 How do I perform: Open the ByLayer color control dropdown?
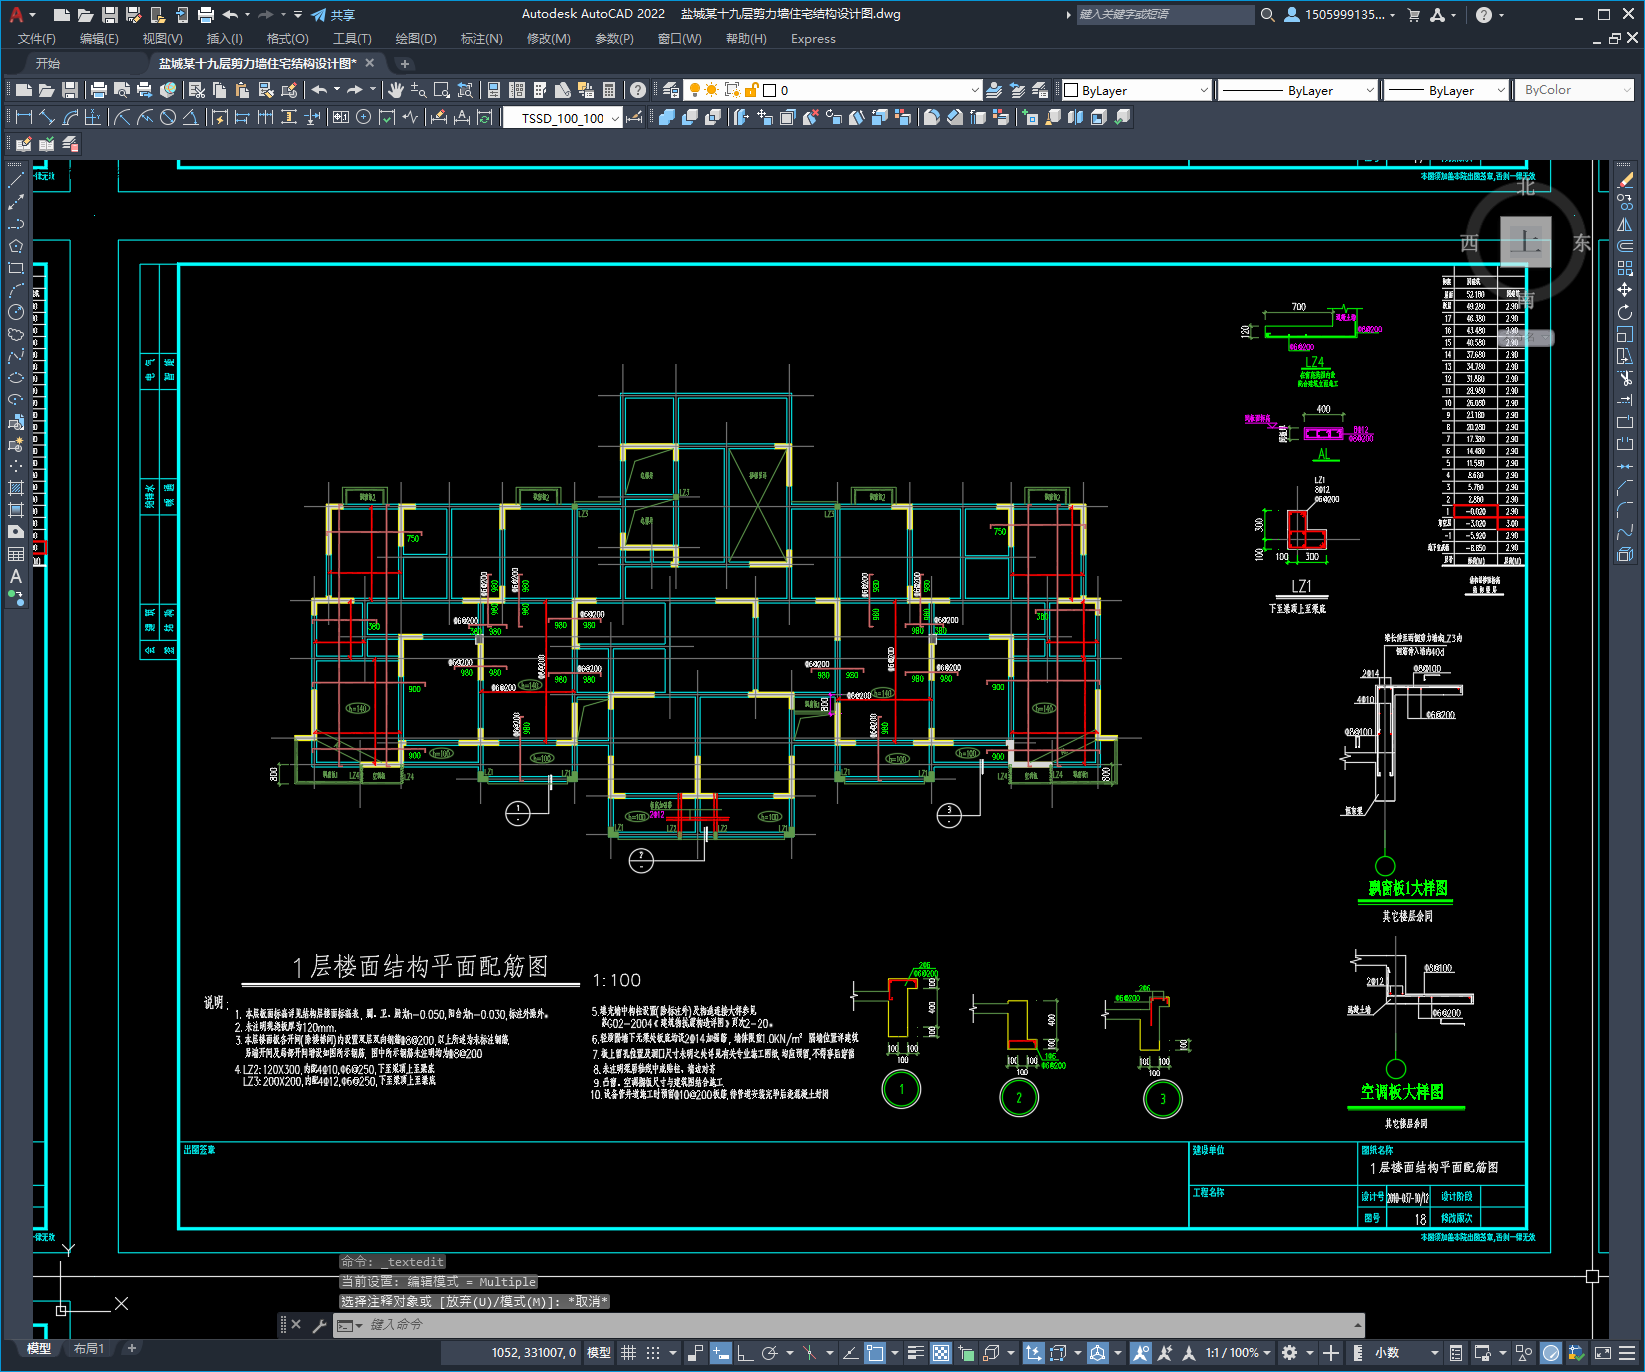pos(1136,90)
